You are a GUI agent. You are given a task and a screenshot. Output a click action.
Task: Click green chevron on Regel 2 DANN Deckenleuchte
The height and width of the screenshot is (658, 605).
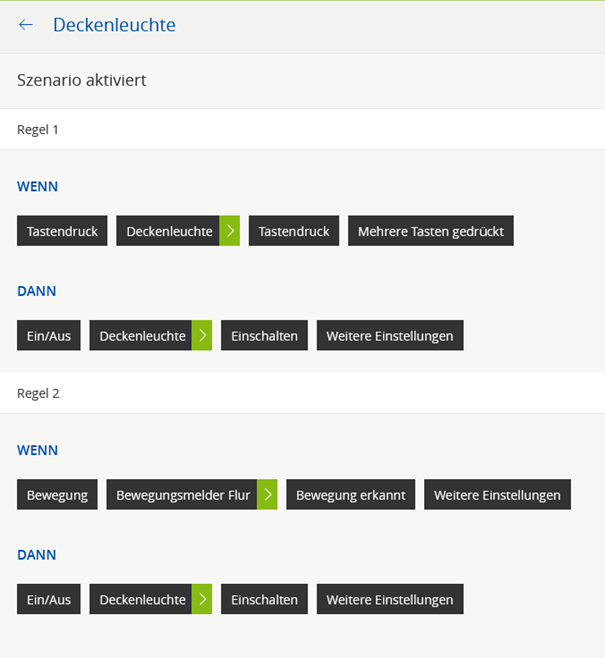coord(202,600)
